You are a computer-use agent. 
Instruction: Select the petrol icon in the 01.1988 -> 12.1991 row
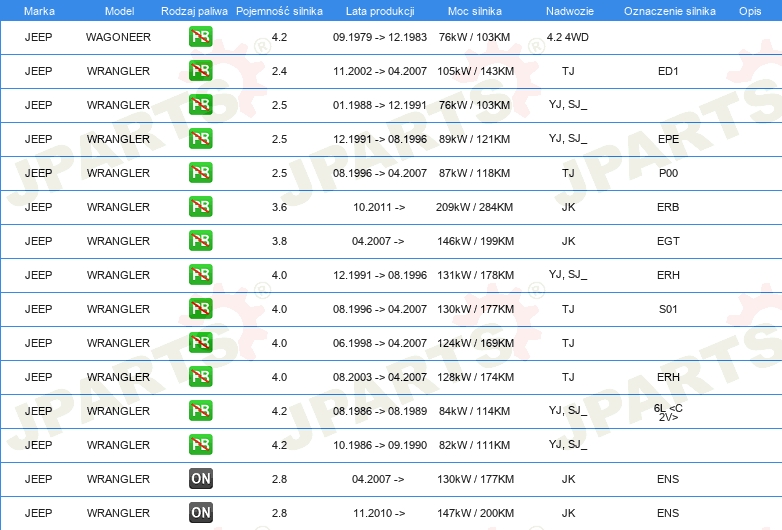coord(200,105)
